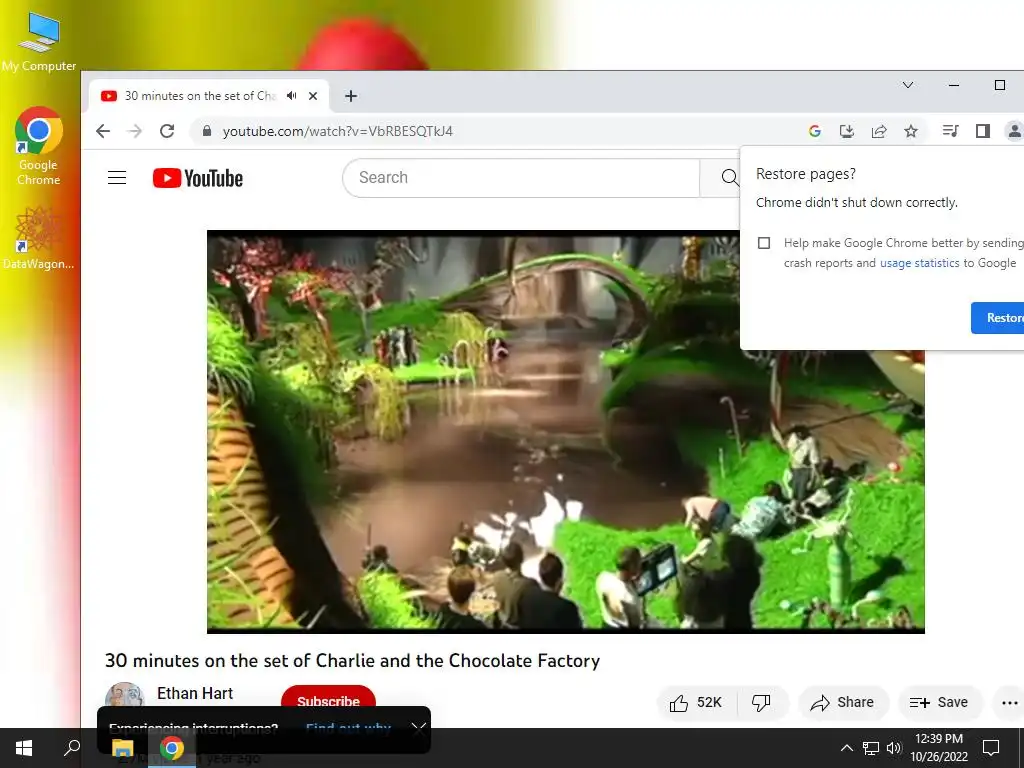The width and height of the screenshot is (1024, 768).
Task: Open Windows notification center
Action: pos(991,748)
